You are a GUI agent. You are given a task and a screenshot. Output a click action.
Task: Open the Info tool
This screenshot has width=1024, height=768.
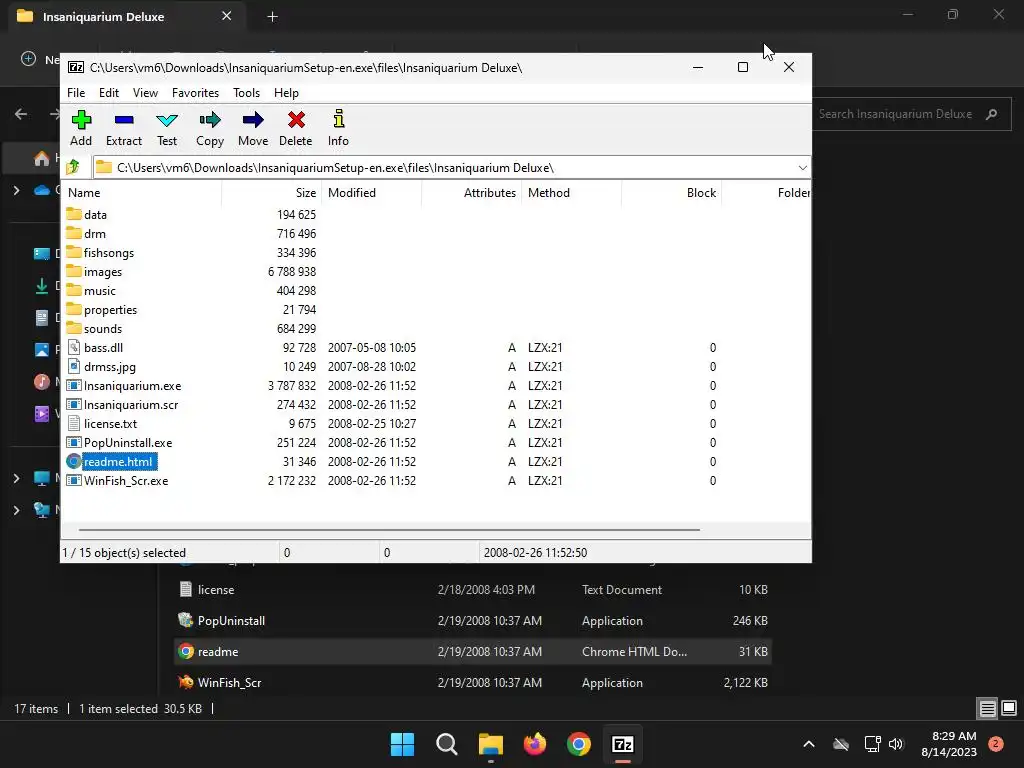coord(338,128)
